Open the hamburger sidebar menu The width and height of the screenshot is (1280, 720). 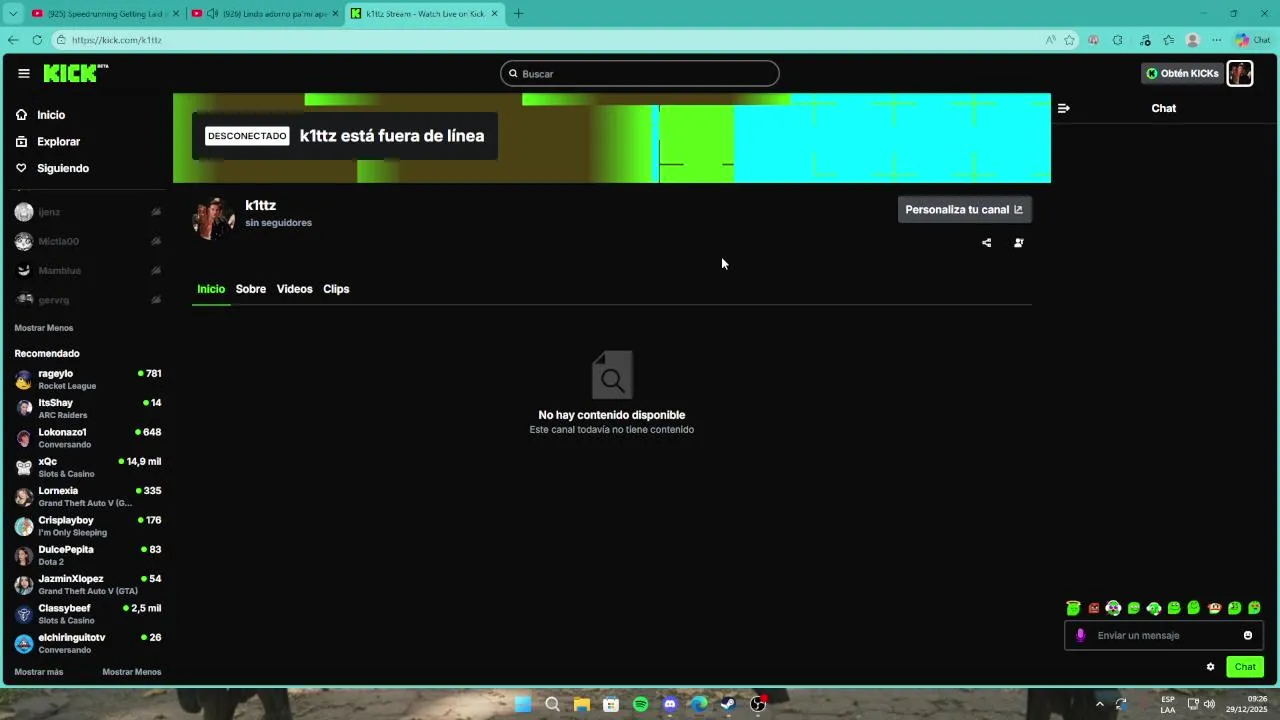click(x=24, y=73)
